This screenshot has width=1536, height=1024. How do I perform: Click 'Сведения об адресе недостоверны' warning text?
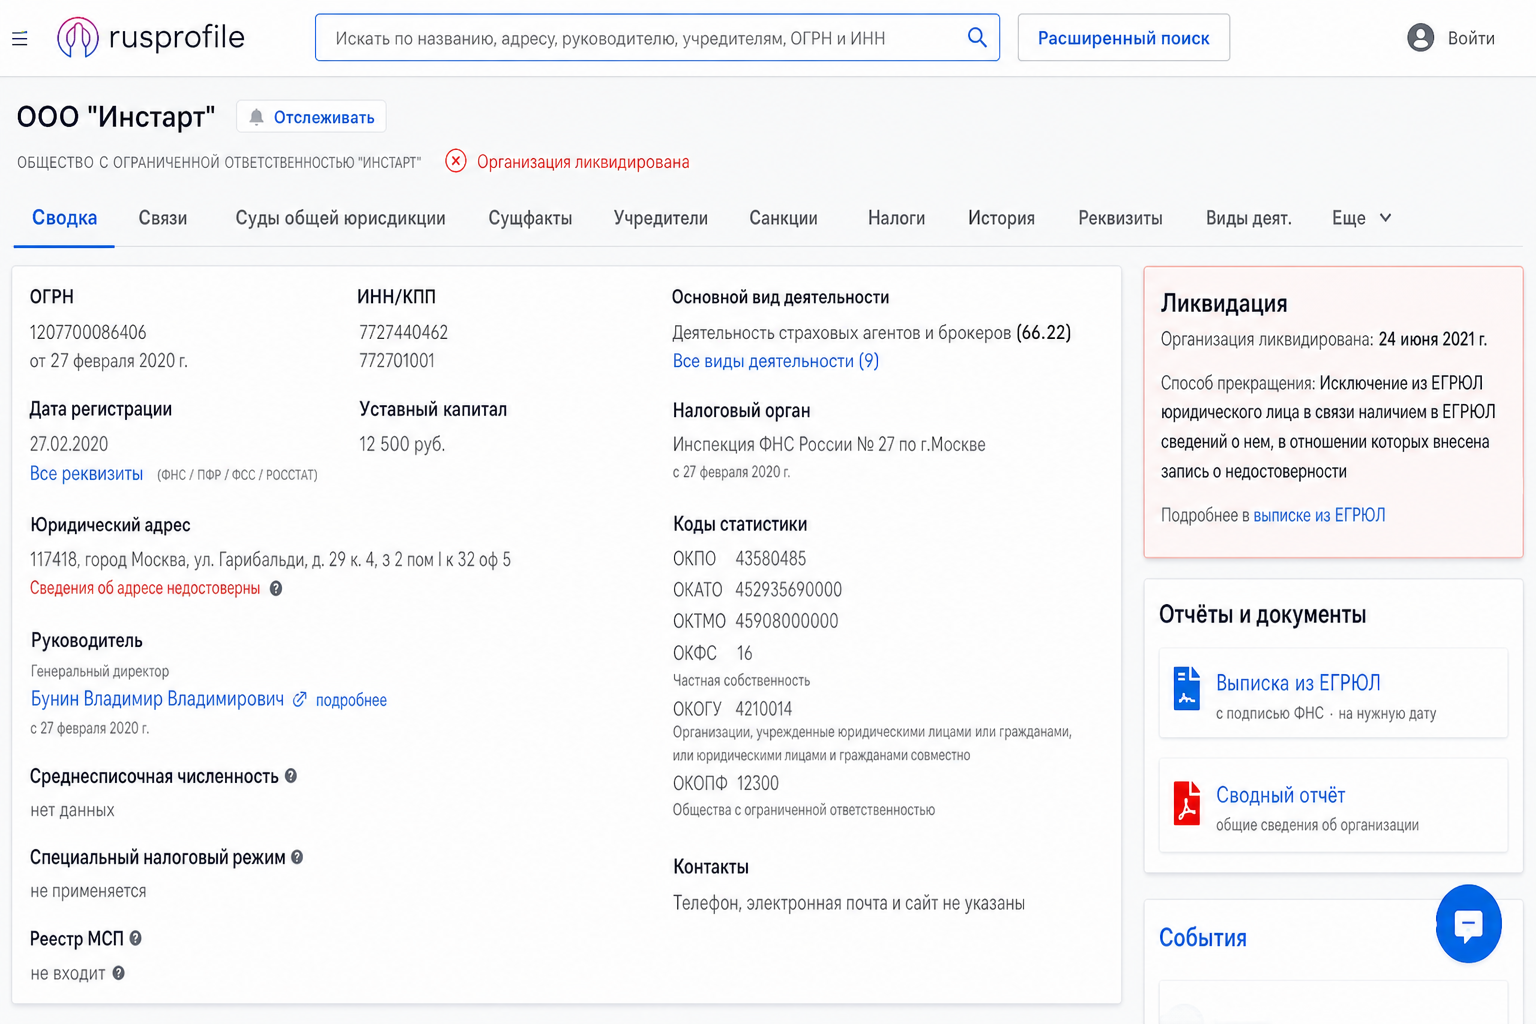tap(145, 588)
